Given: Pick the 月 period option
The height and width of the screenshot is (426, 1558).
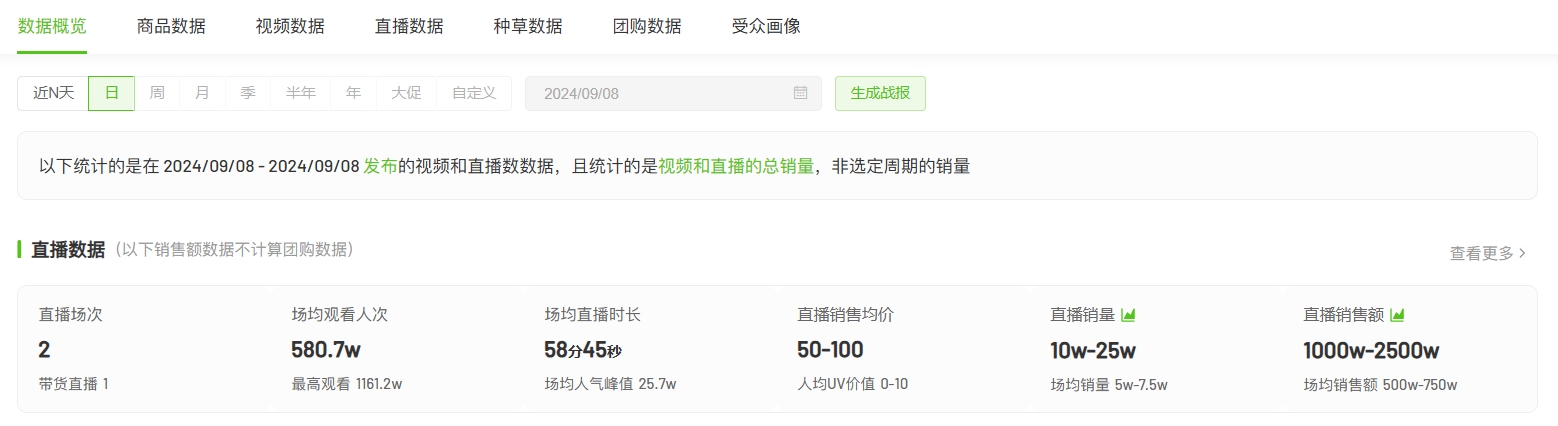Looking at the screenshot, I should [x=202, y=93].
